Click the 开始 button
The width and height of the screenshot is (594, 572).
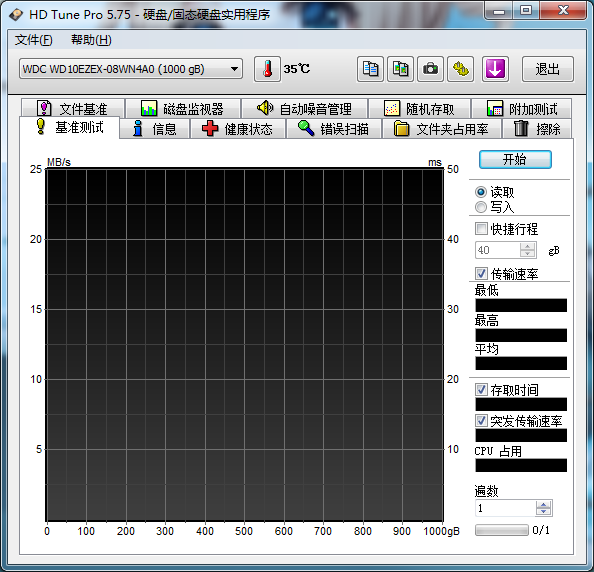[x=515, y=159]
